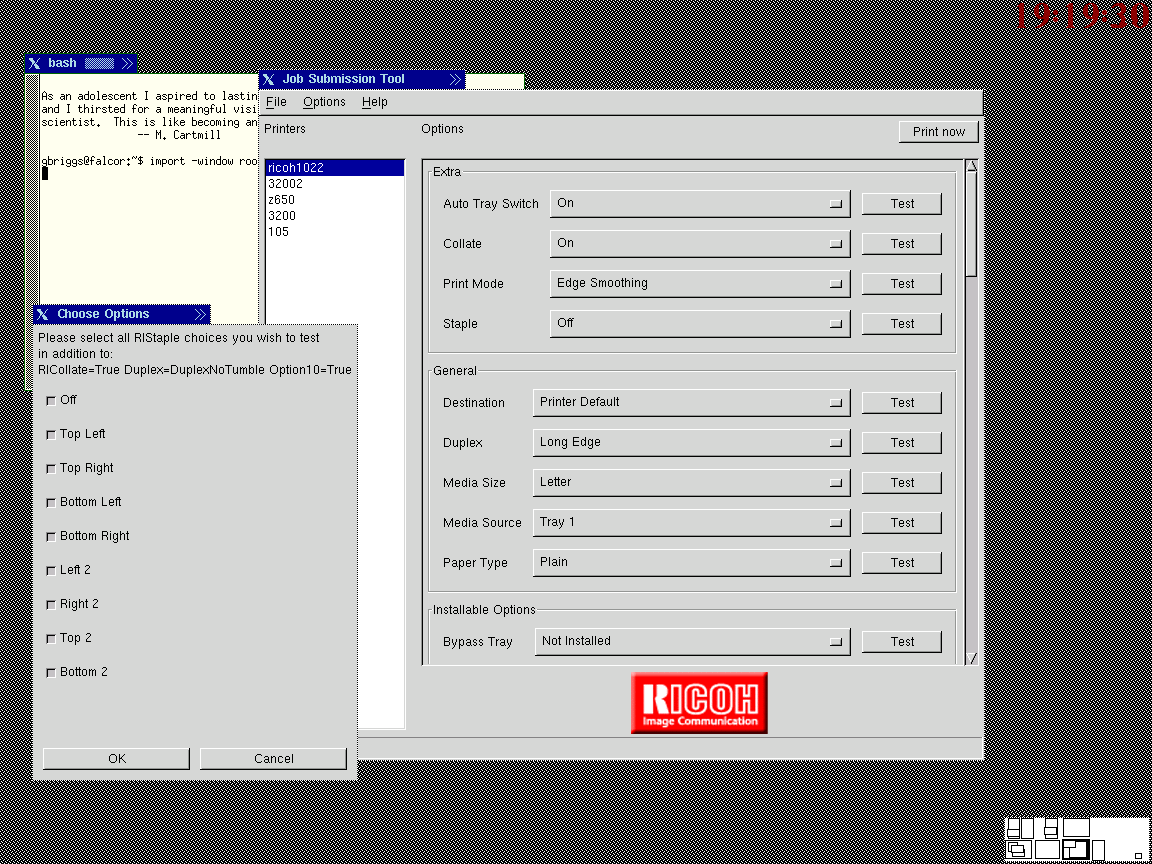Enable the Top Left staple checkbox
Image resolution: width=1152 pixels, height=864 pixels.
pos(51,434)
